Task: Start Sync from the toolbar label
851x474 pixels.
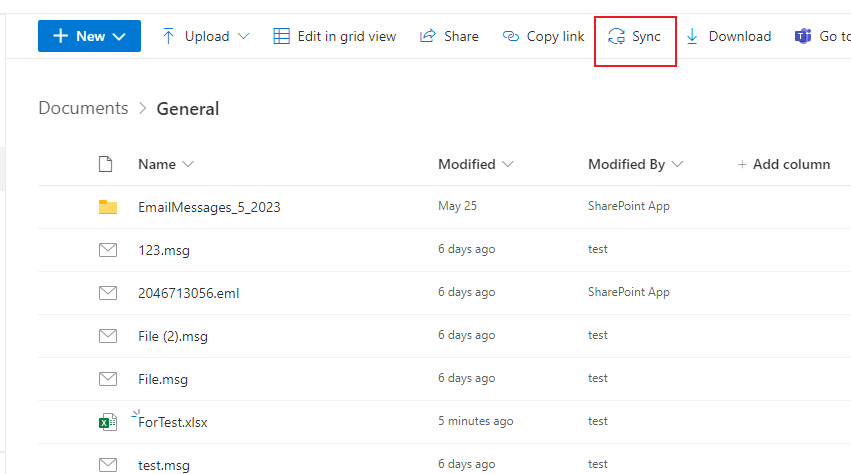Action: tap(646, 36)
